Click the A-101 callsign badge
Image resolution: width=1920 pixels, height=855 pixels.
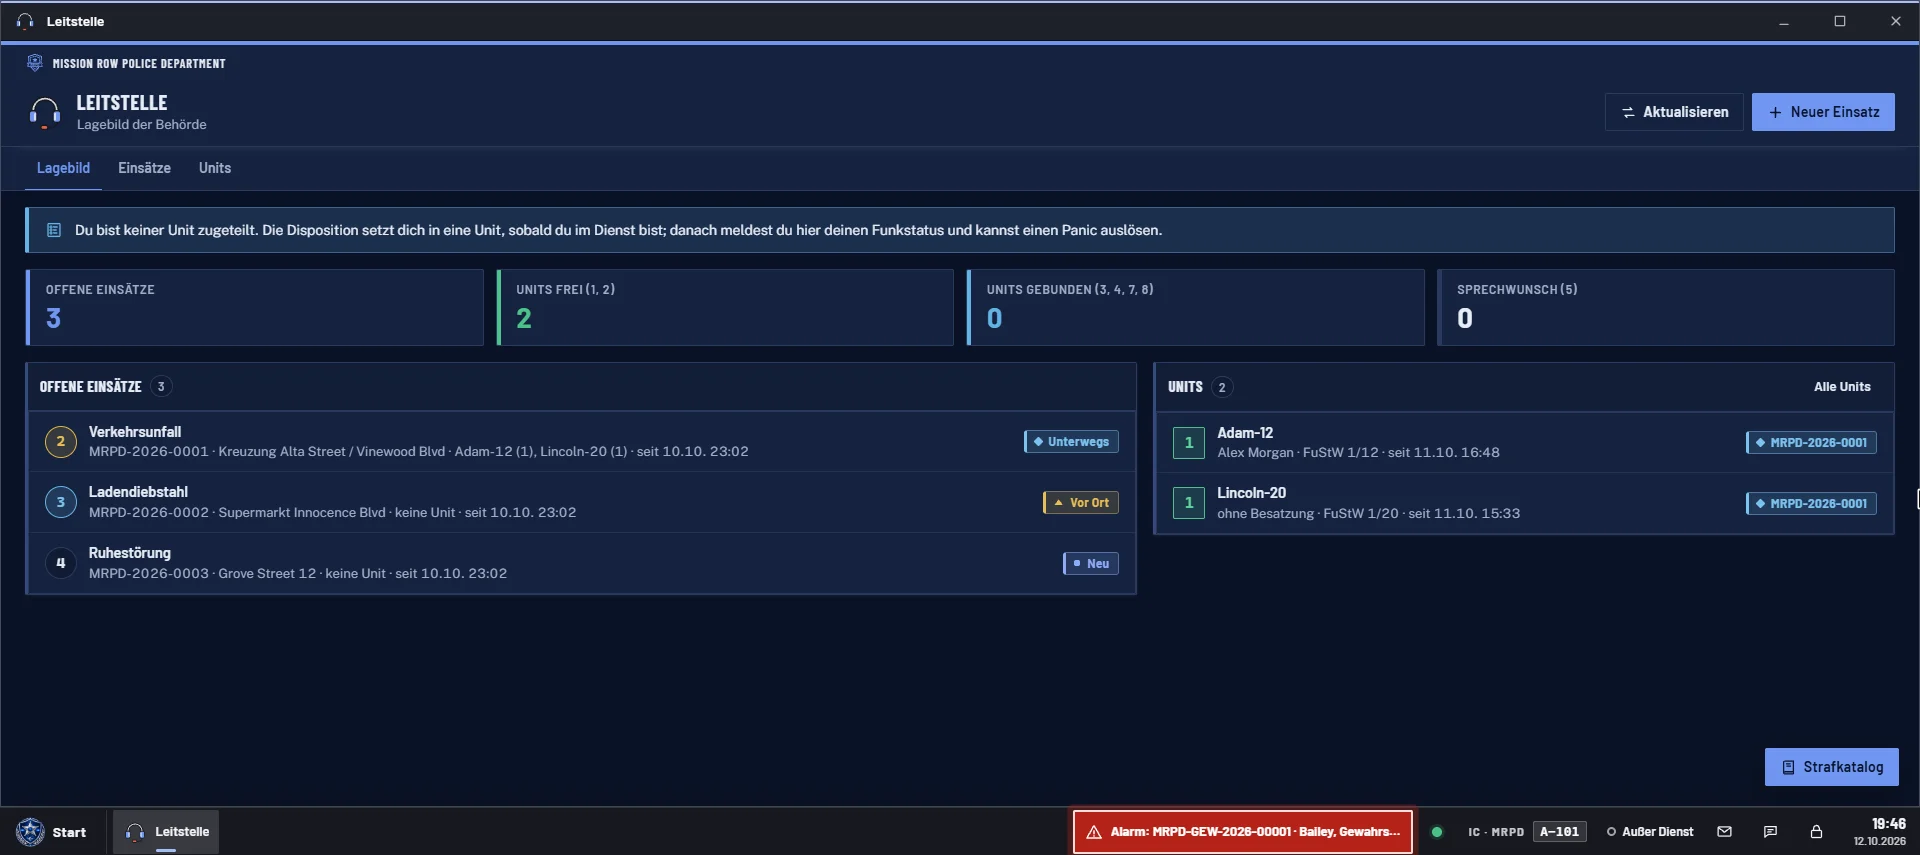[1560, 832]
